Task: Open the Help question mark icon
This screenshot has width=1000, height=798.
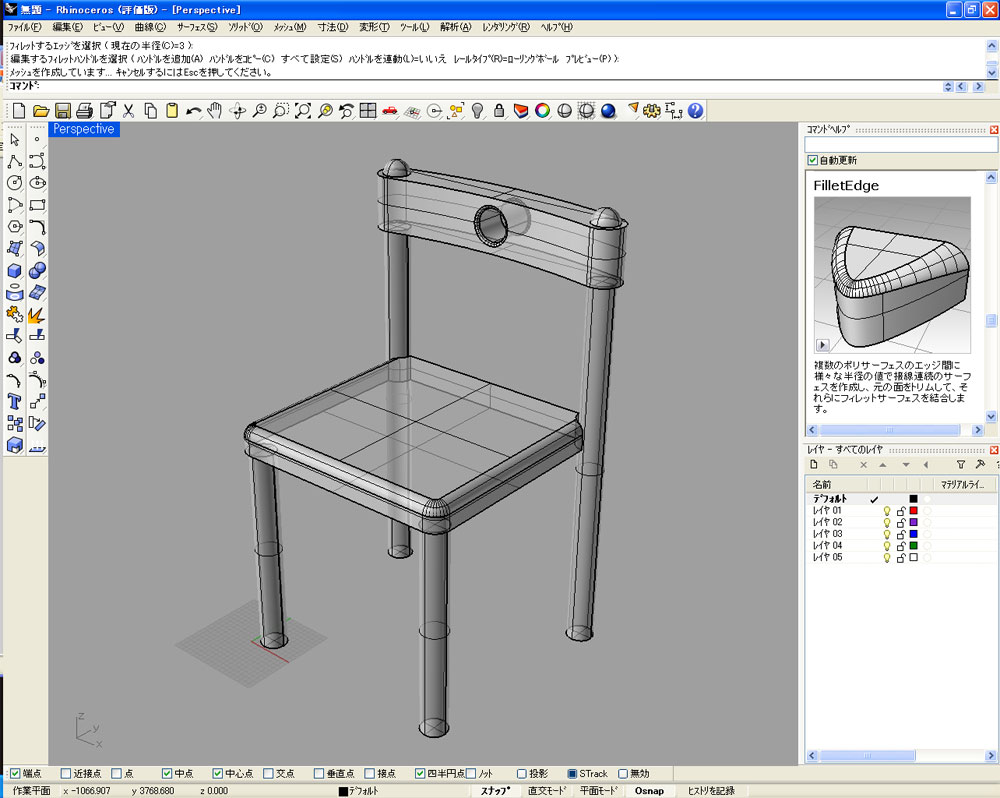Action: 695,111
